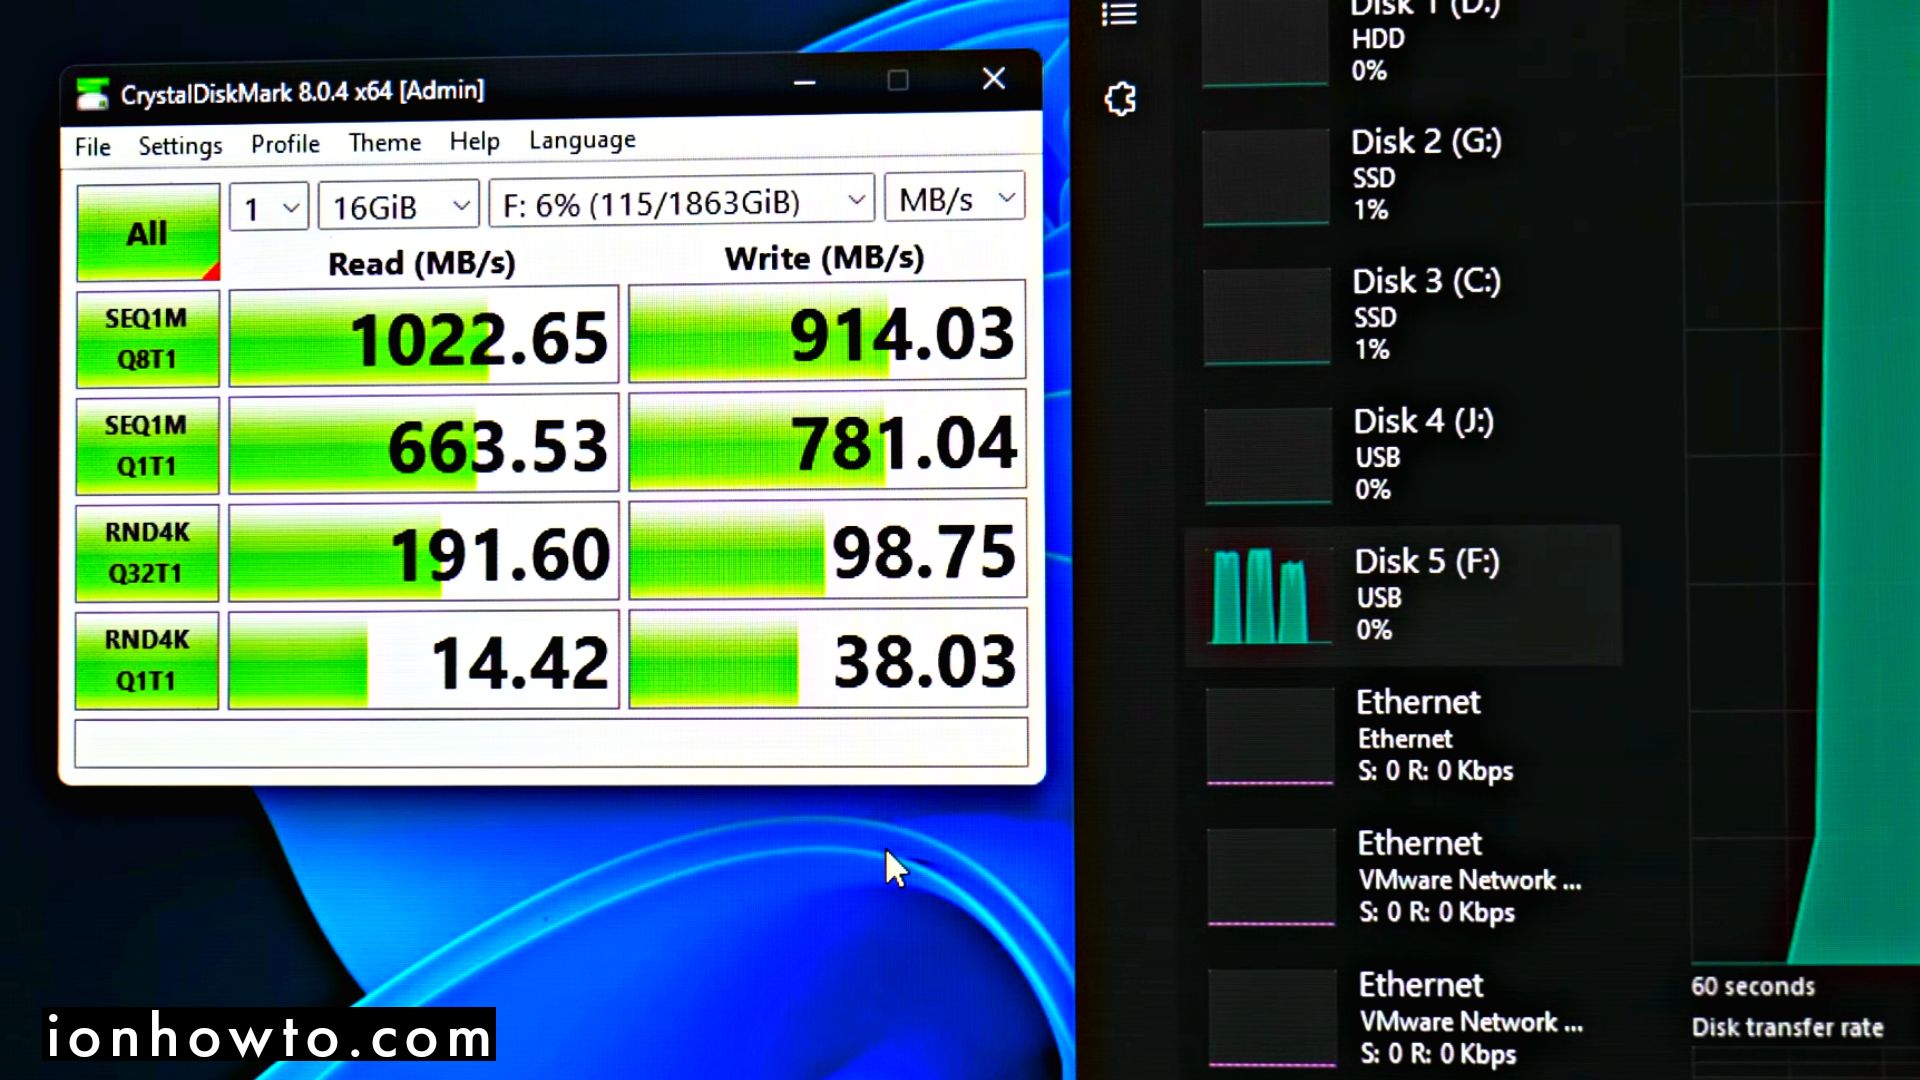
Task: Start the RND4K Q1T1 test
Action: tap(147, 660)
